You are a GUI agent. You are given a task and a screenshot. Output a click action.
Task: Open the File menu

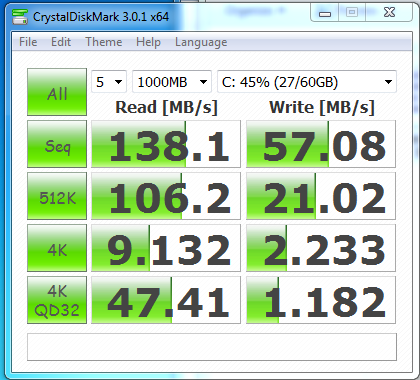tap(28, 42)
